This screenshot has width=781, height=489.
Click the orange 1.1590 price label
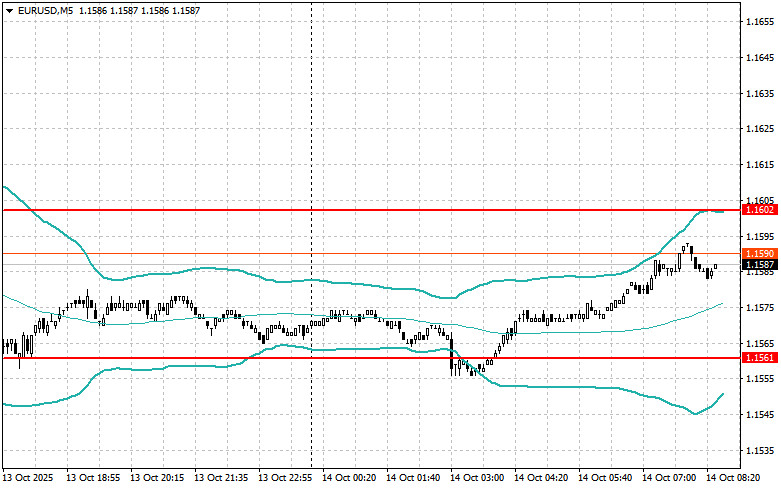click(x=760, y=253)
